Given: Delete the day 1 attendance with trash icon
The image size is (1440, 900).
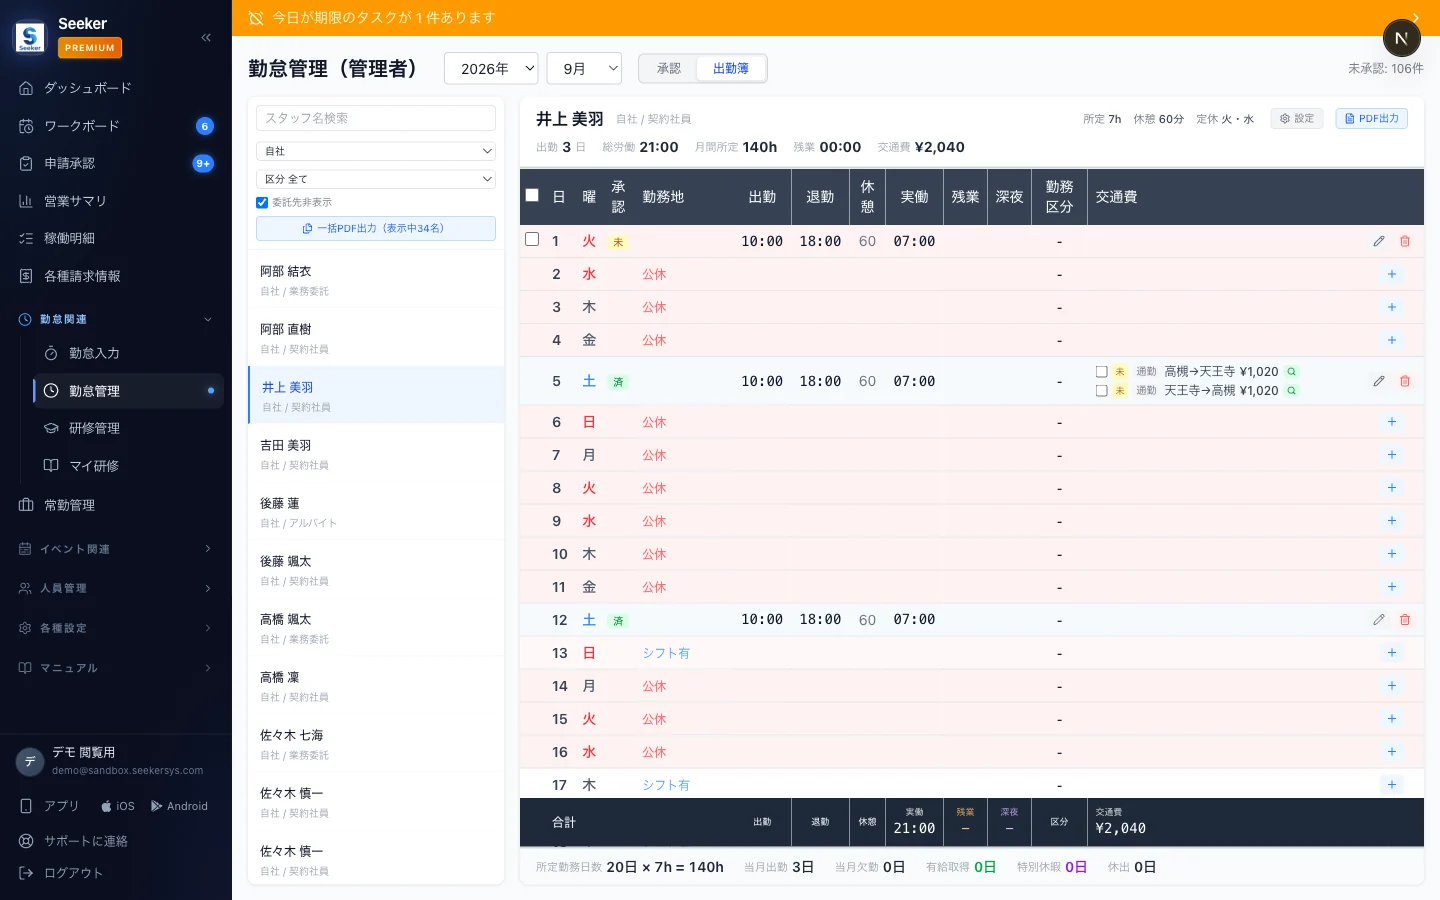Looking at the screenshot, I should [x=1405, y=241].
